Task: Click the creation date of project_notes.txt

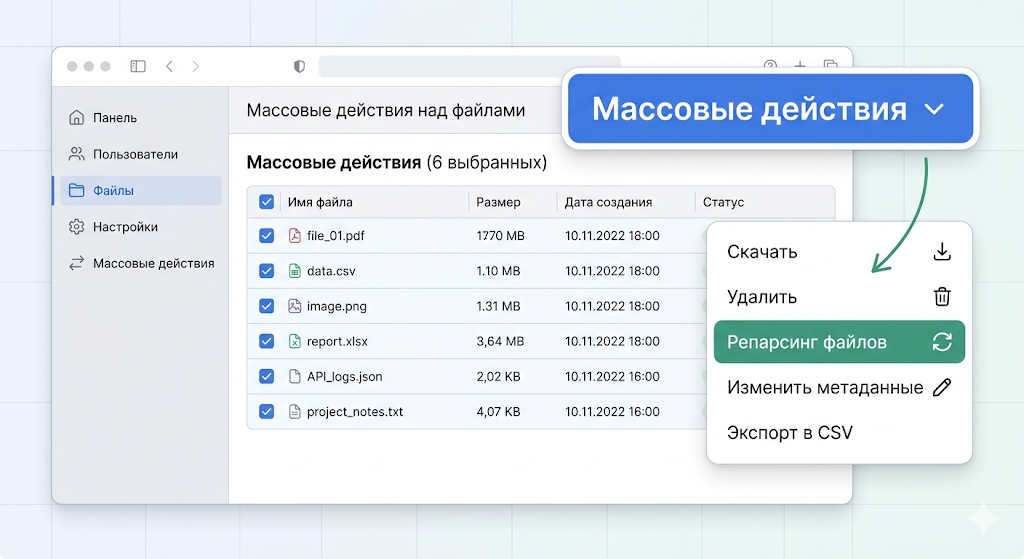Action: point(612,411)
